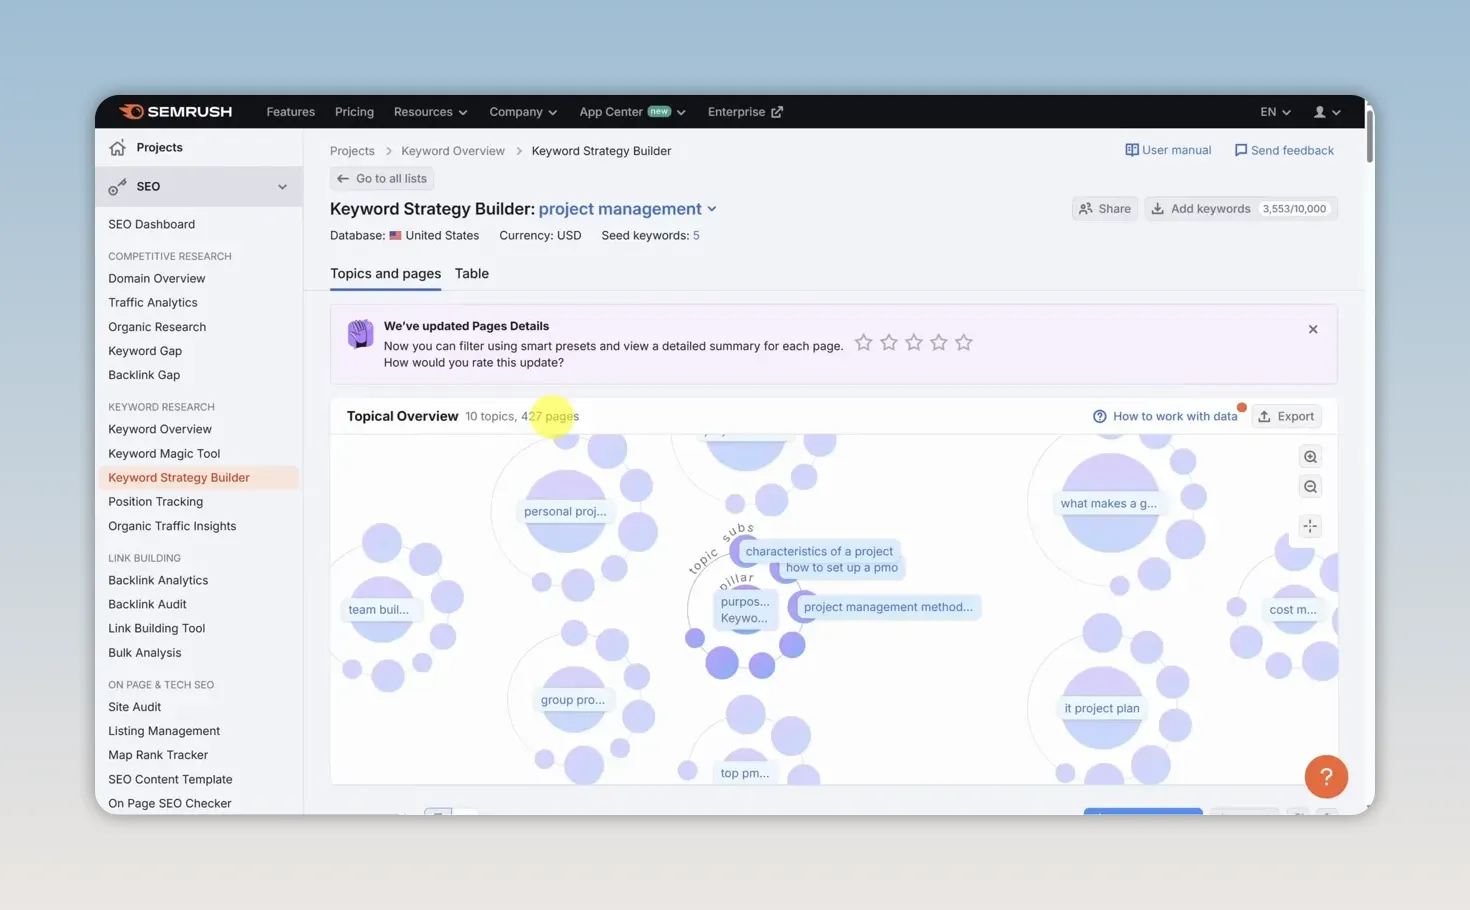Select the Topics and pages tab
Image resolution: width=1470 pixels, height=910 pixels.
pos(385,273)
